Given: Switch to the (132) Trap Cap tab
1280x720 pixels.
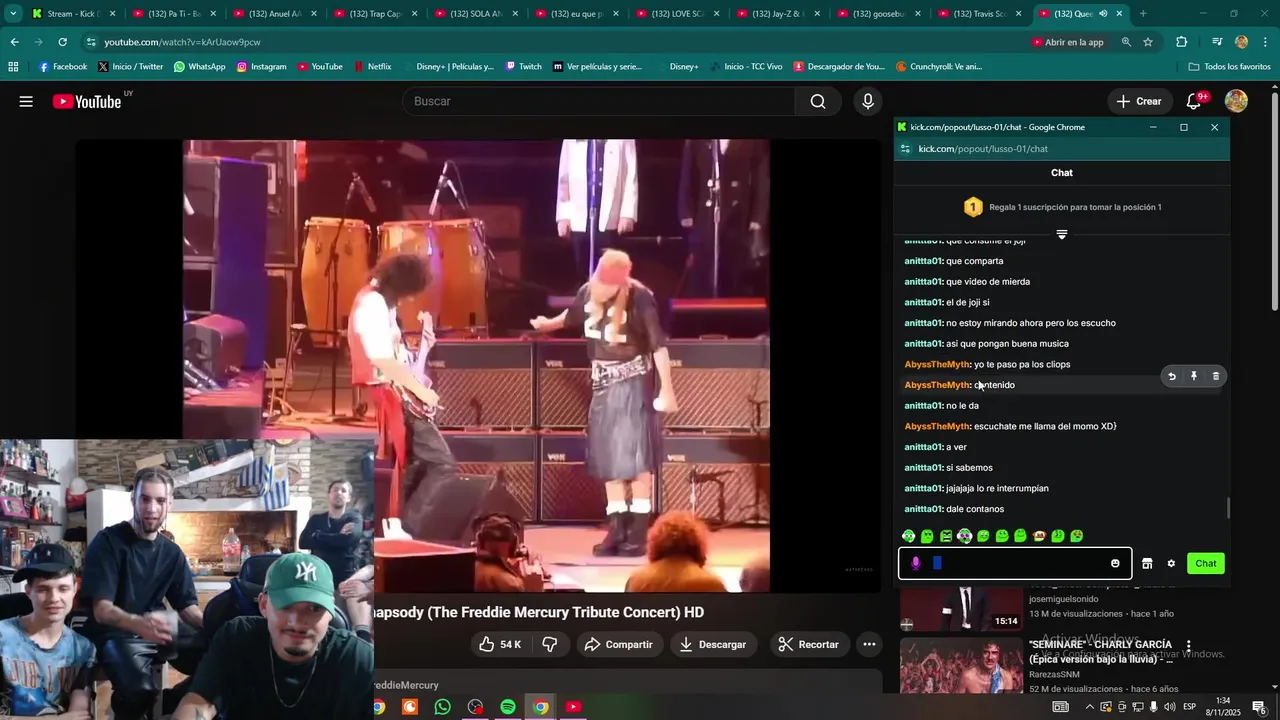Looking at the screenshot, I should (x=375, y=14).
